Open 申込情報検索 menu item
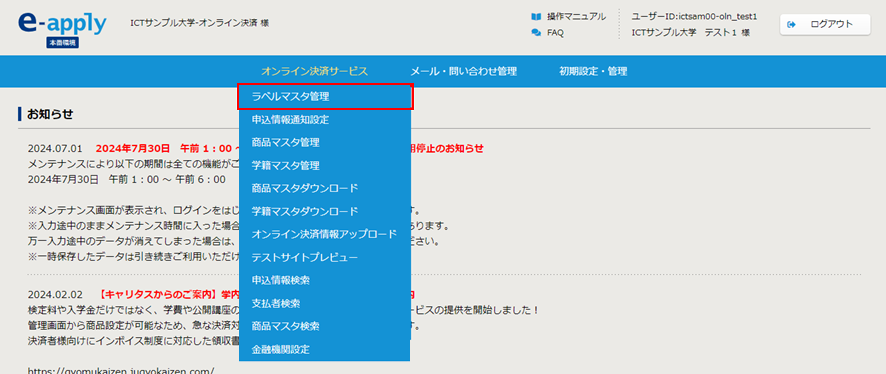Viewport: 886px width, 374px height. pyautogui.click(x=325, y=280)
